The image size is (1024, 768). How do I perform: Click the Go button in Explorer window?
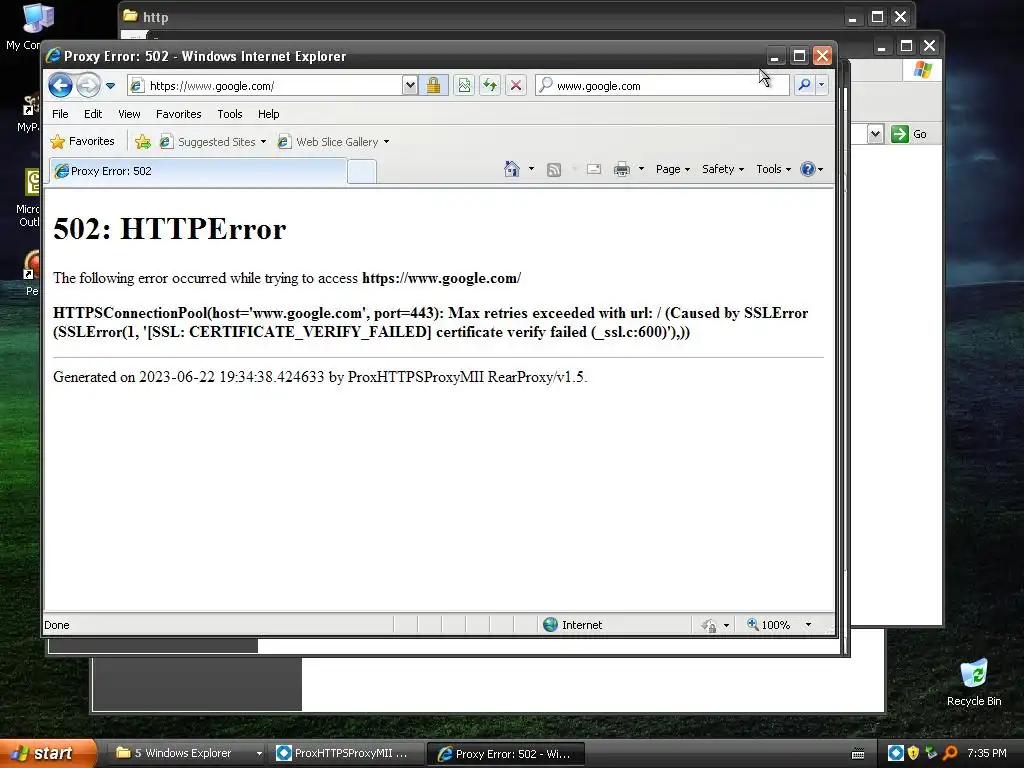908,134
